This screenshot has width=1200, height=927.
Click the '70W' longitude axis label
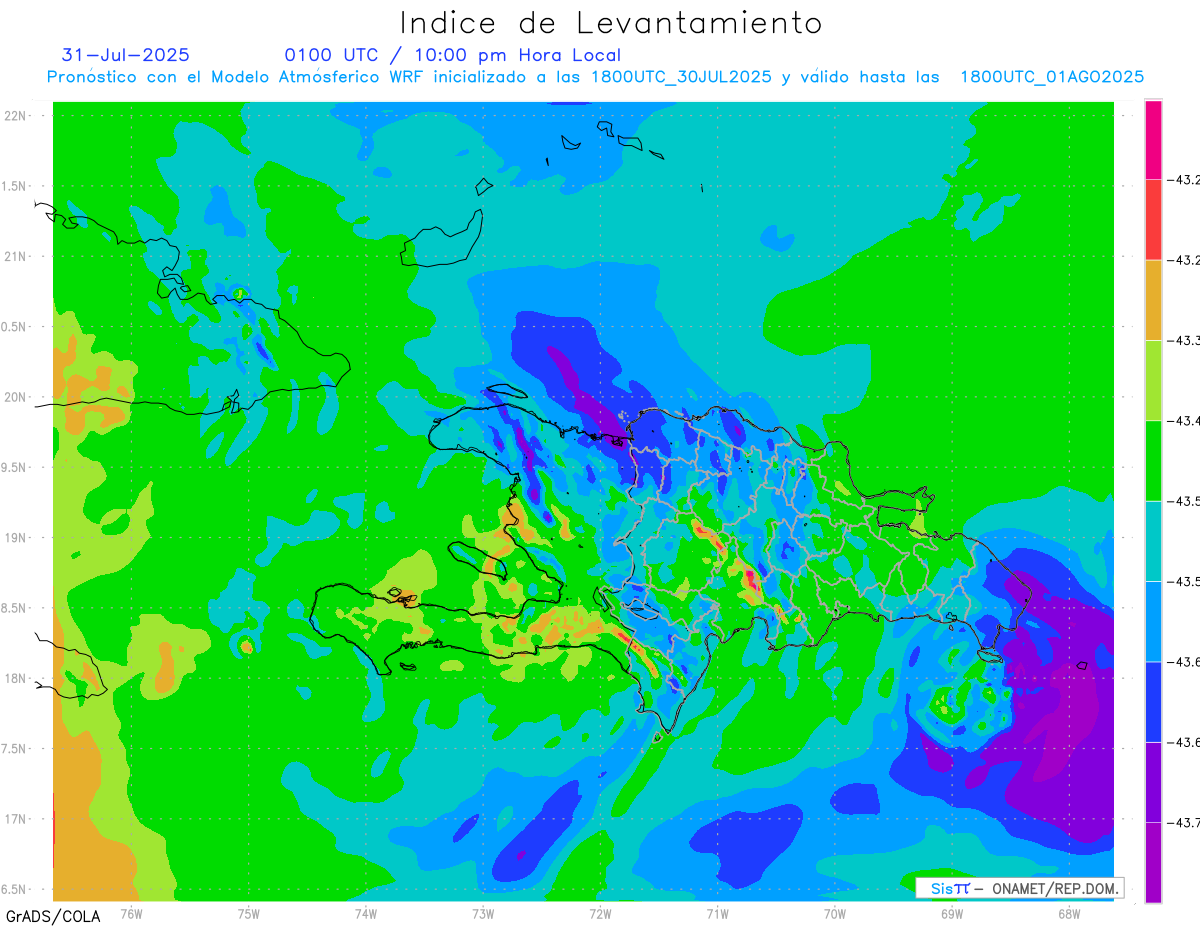835,913
